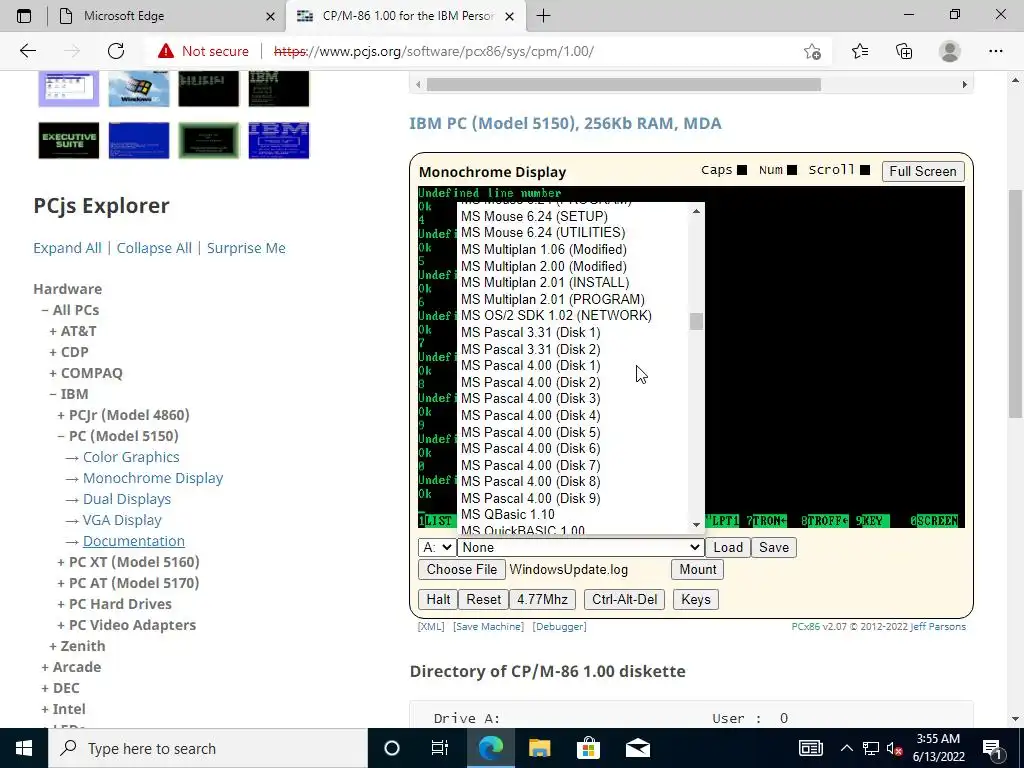The width and height of the screenshot is (1024, 768).
Task: Select MS Pascal 4.00 (Disk 9)
Action: (x=530, y=498)
